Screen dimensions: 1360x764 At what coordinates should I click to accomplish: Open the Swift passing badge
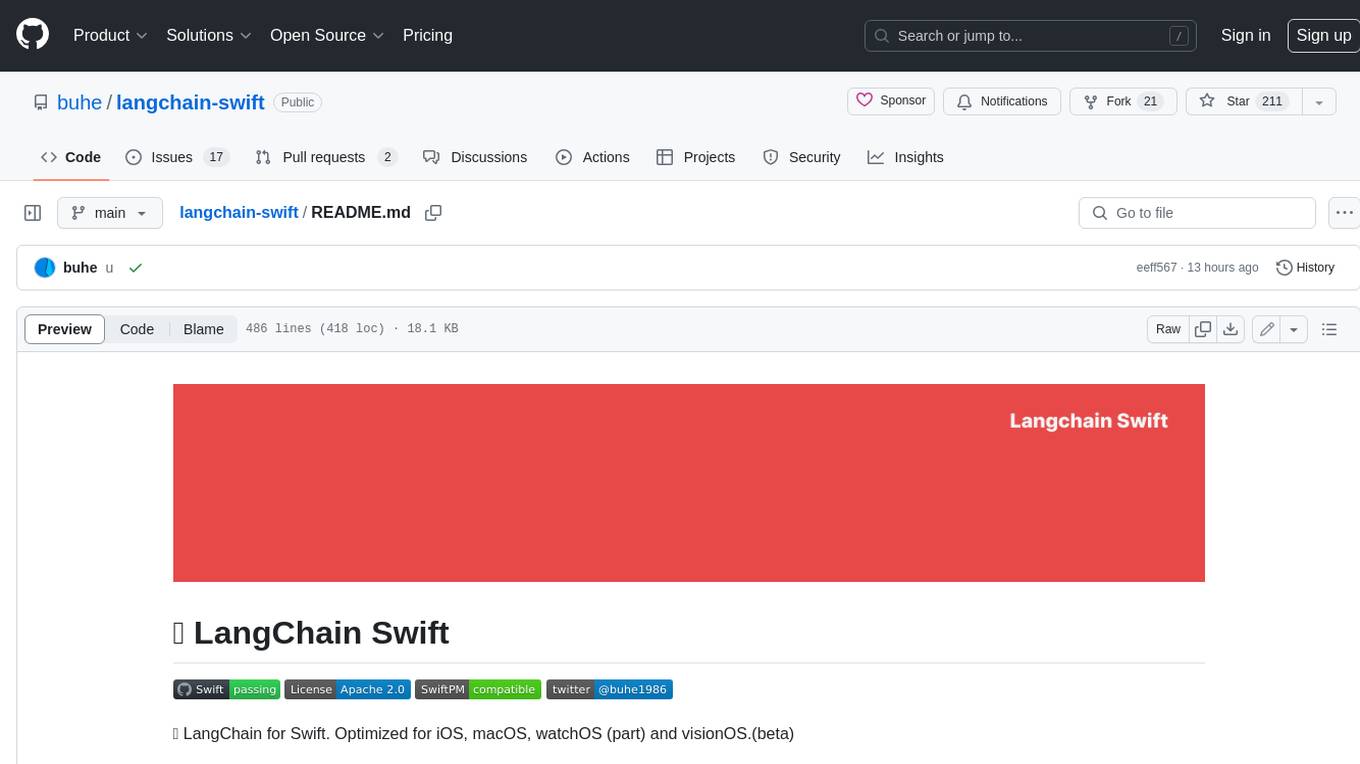click(226, 689)
